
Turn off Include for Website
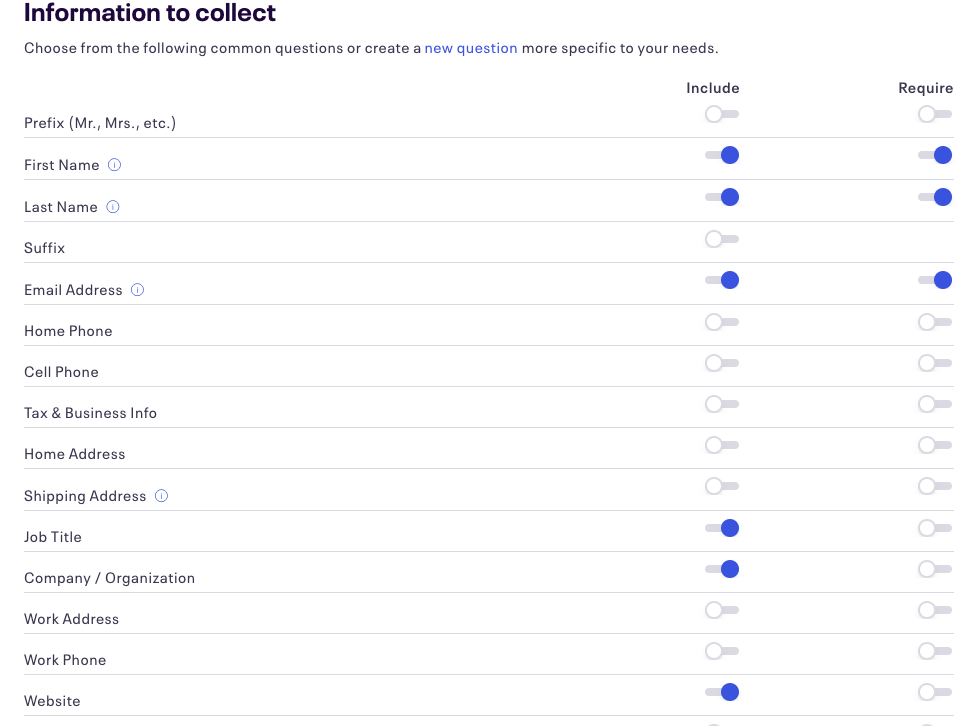click(721, 692)
